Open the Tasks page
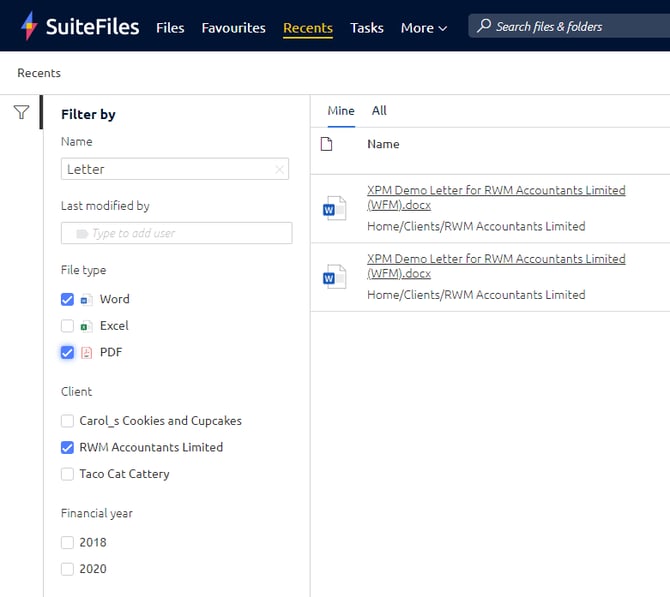670x597 pixels. point(367,28)
